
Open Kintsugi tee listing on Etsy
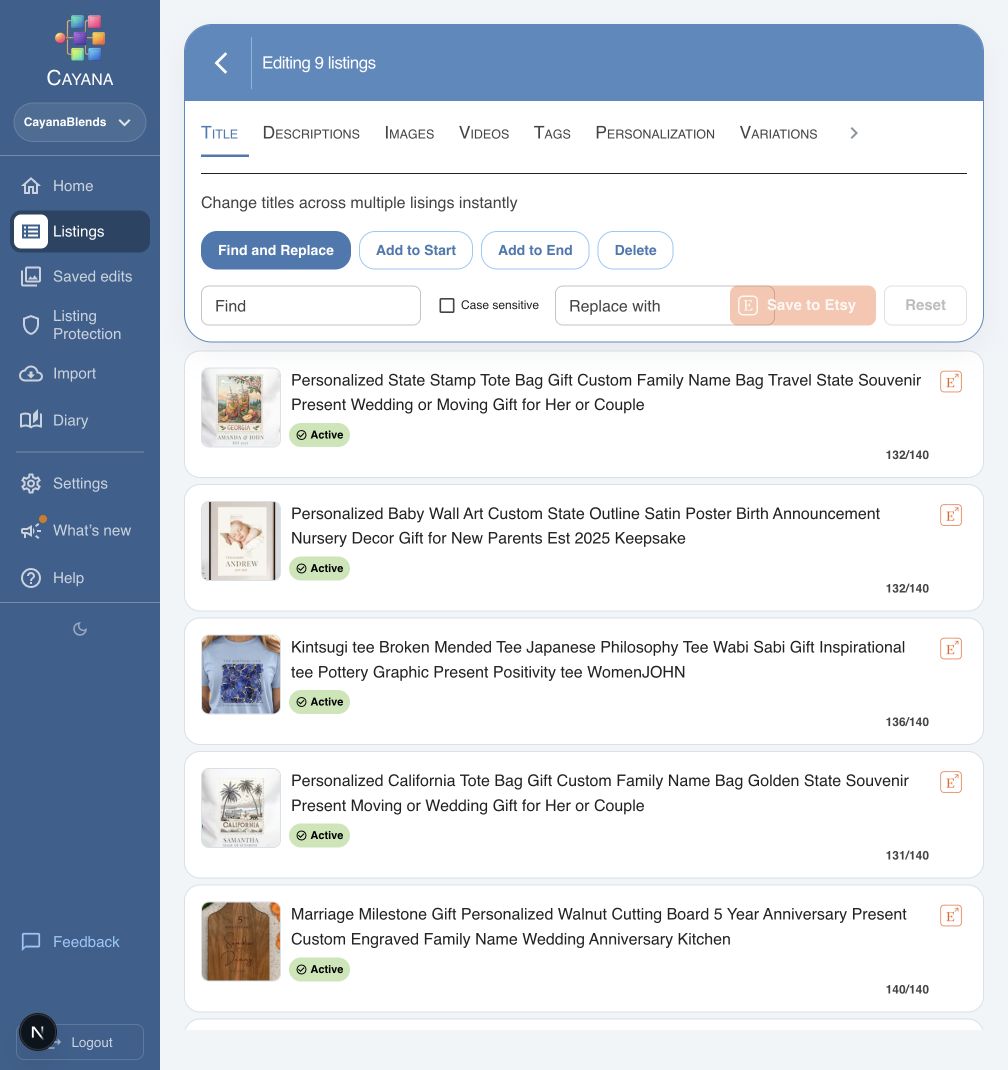point(951,648)
